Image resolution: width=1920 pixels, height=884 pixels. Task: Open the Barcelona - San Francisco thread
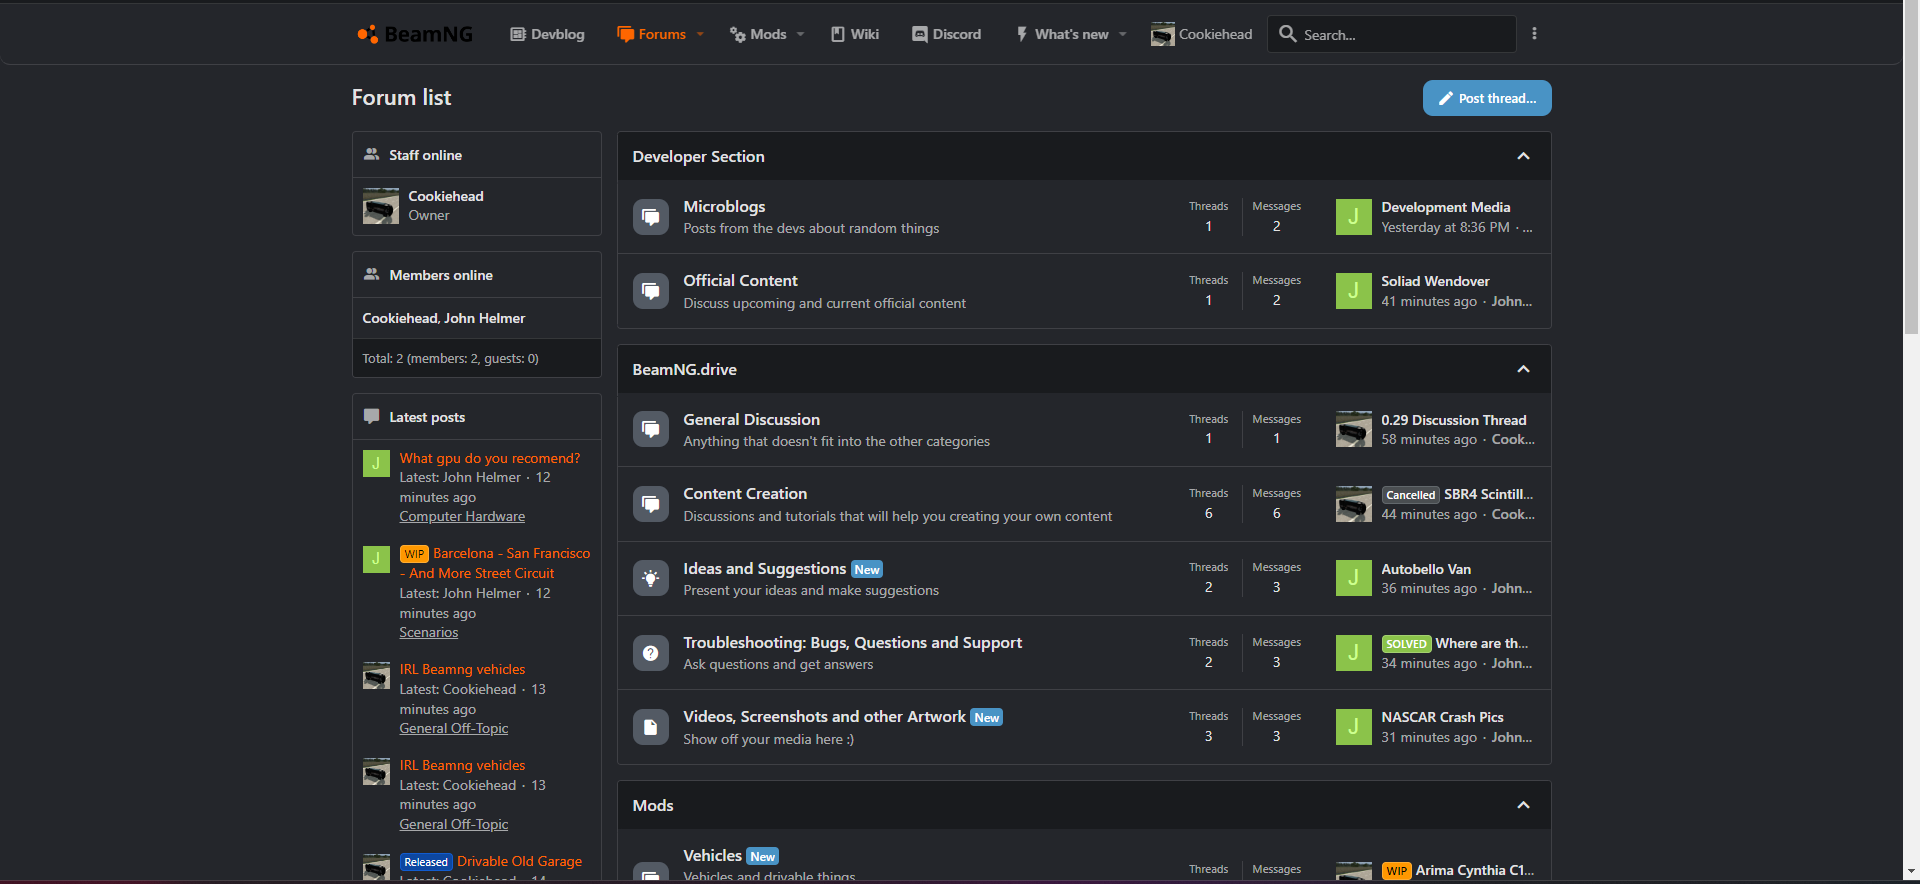(x=495, y=563)
